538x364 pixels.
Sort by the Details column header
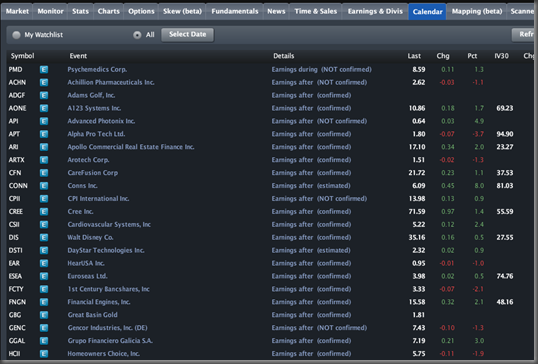point(284,56)
